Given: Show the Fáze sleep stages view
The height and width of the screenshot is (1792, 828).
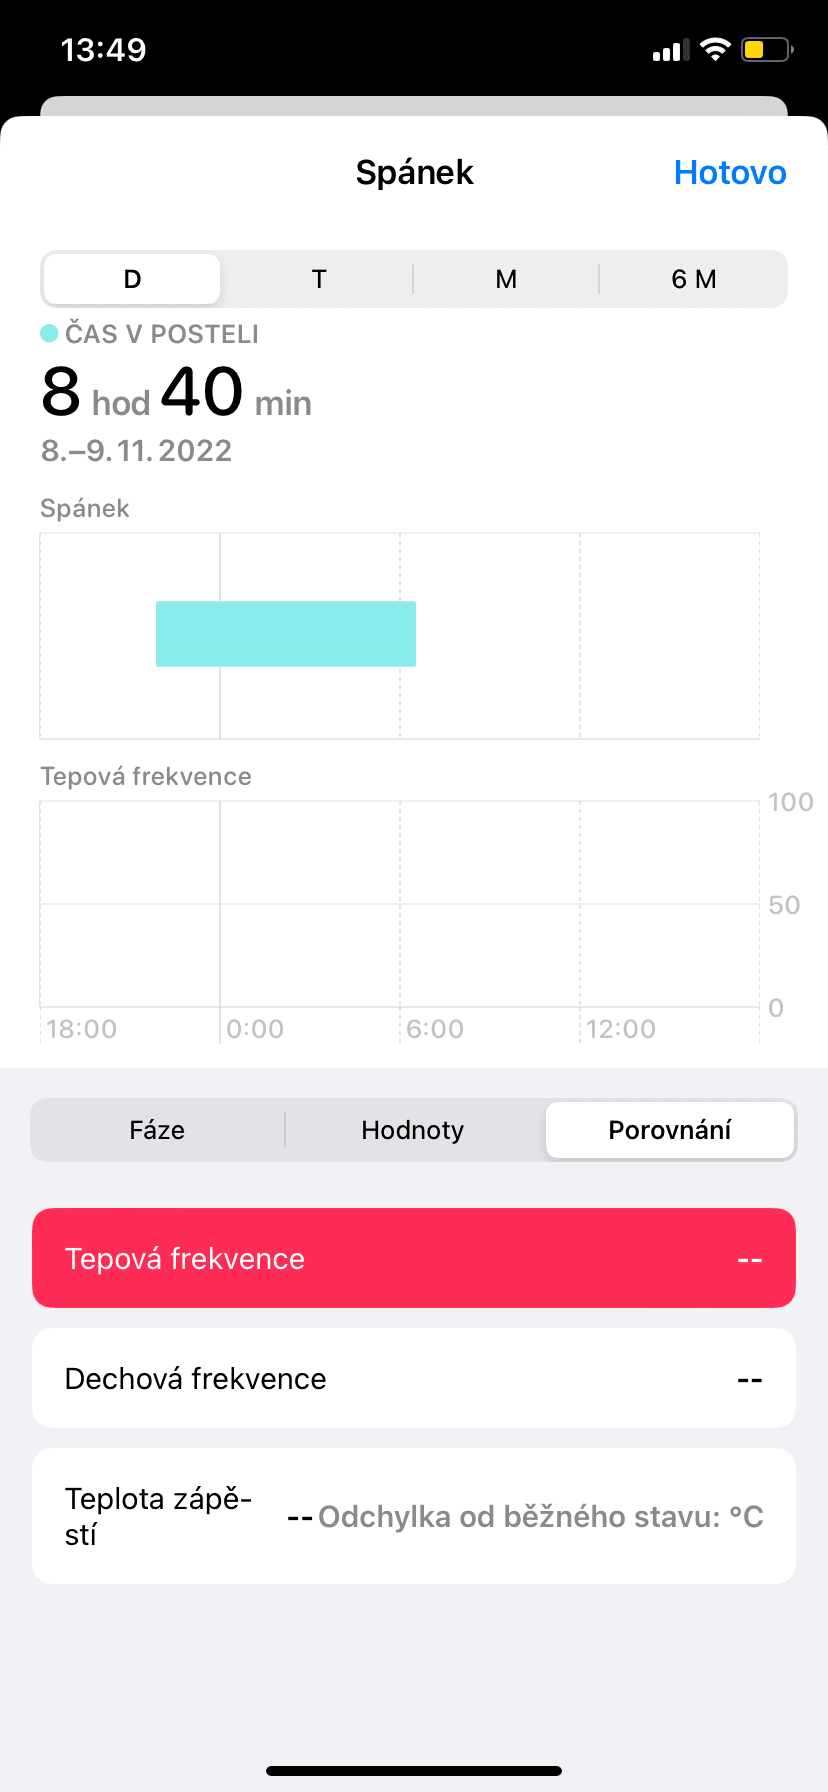Looking at the screenshot, I should (x=157, y=1130).
